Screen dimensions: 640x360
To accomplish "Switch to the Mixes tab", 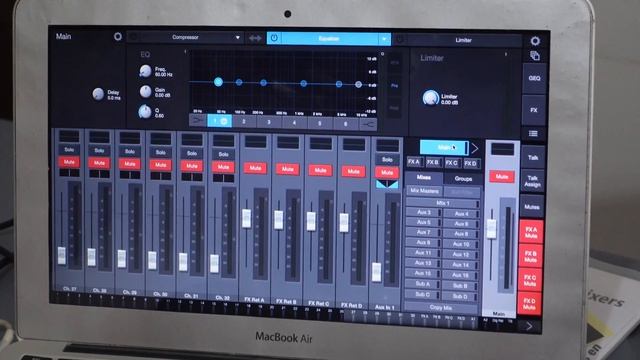I will click(x=424, y=178).
